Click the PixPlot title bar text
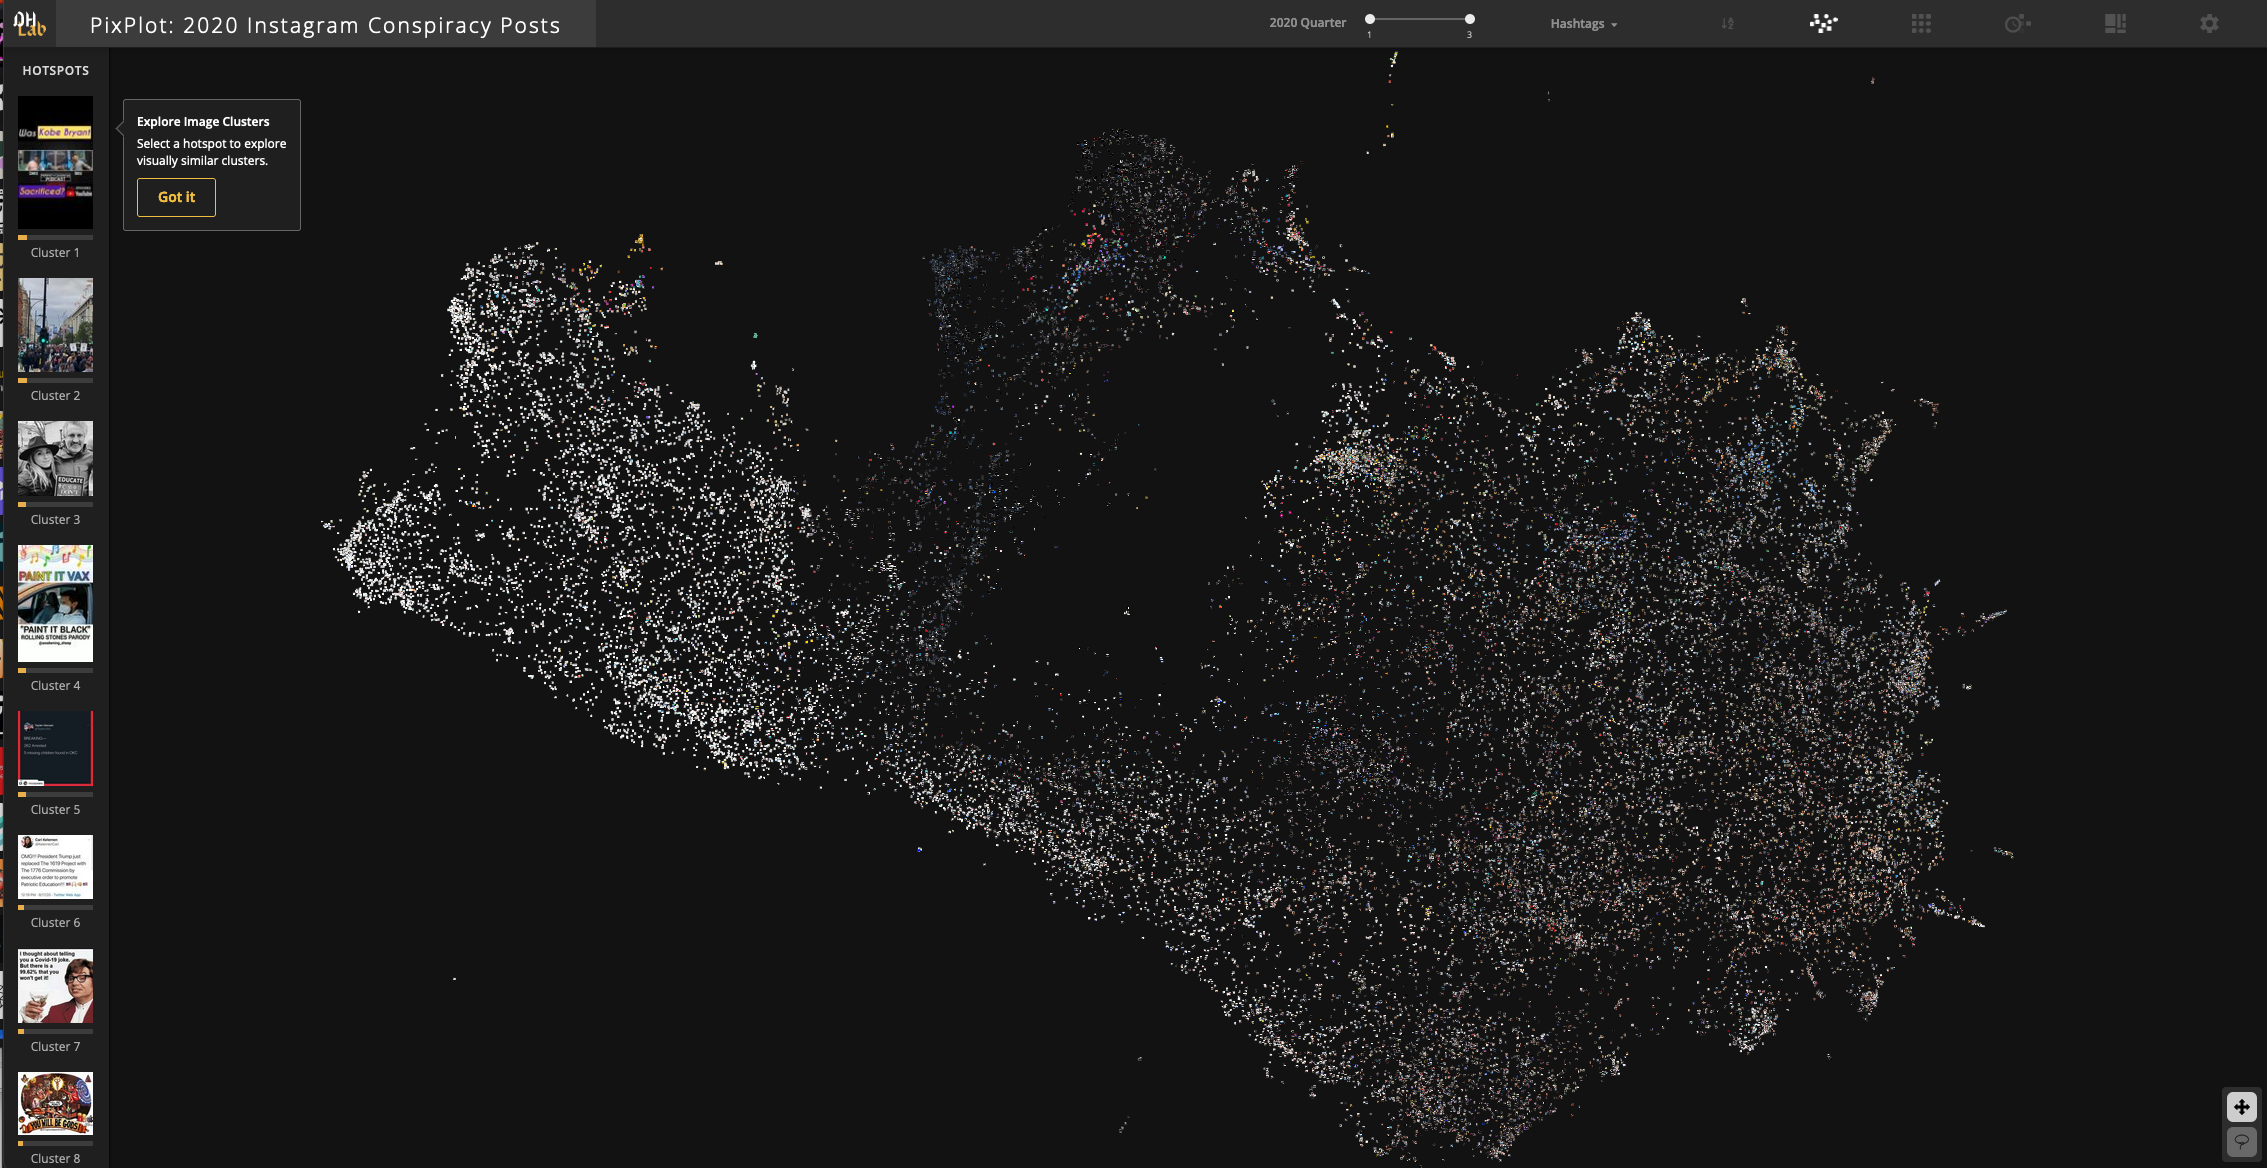 (x=324, y=25)
